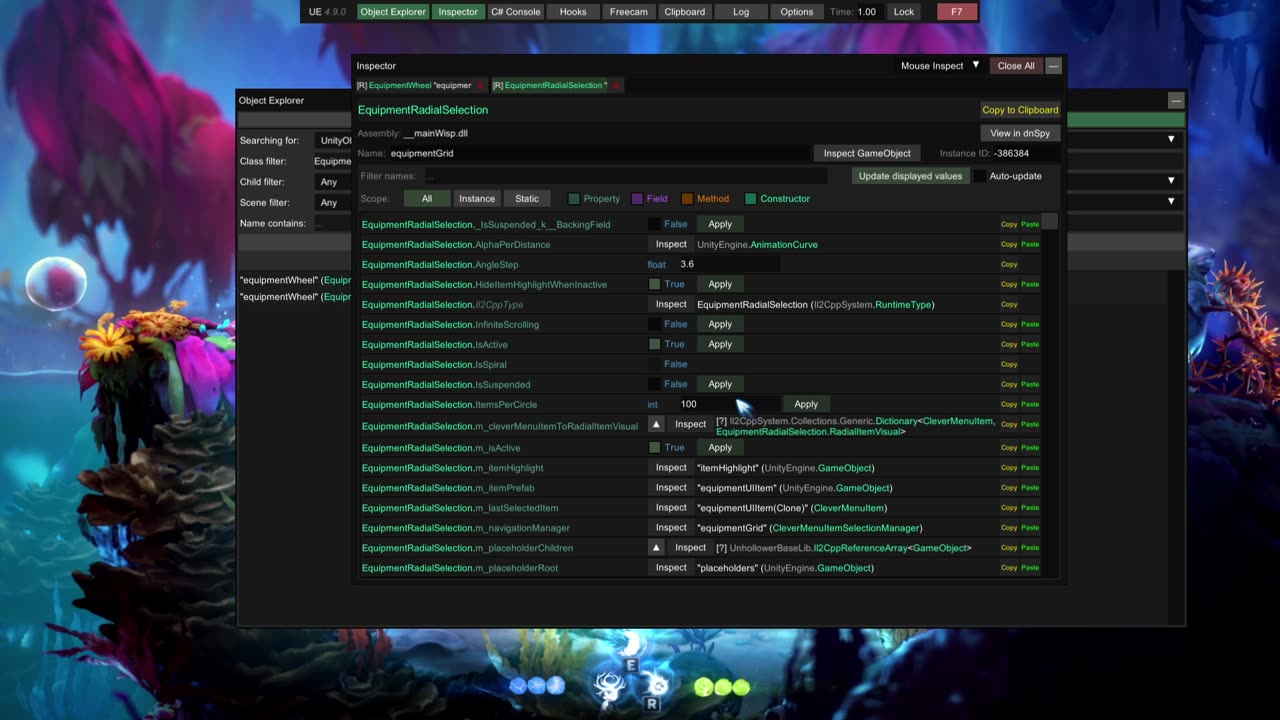Expand the m_cleverMenuItemToRadialItemVisual dictionary

pyautogui.click(x=656, y=424)
